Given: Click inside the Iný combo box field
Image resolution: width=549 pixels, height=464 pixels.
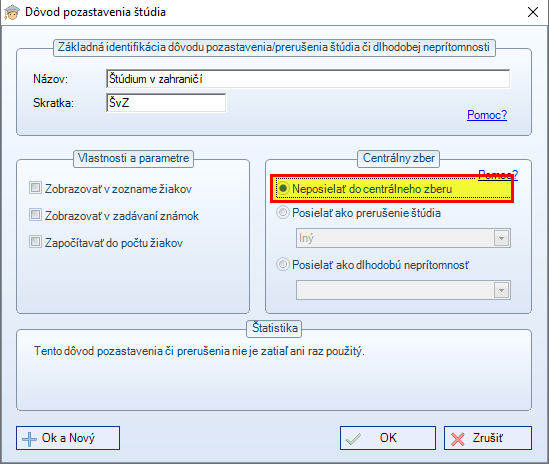Looking at the screenshot, I should click(395, 238).
